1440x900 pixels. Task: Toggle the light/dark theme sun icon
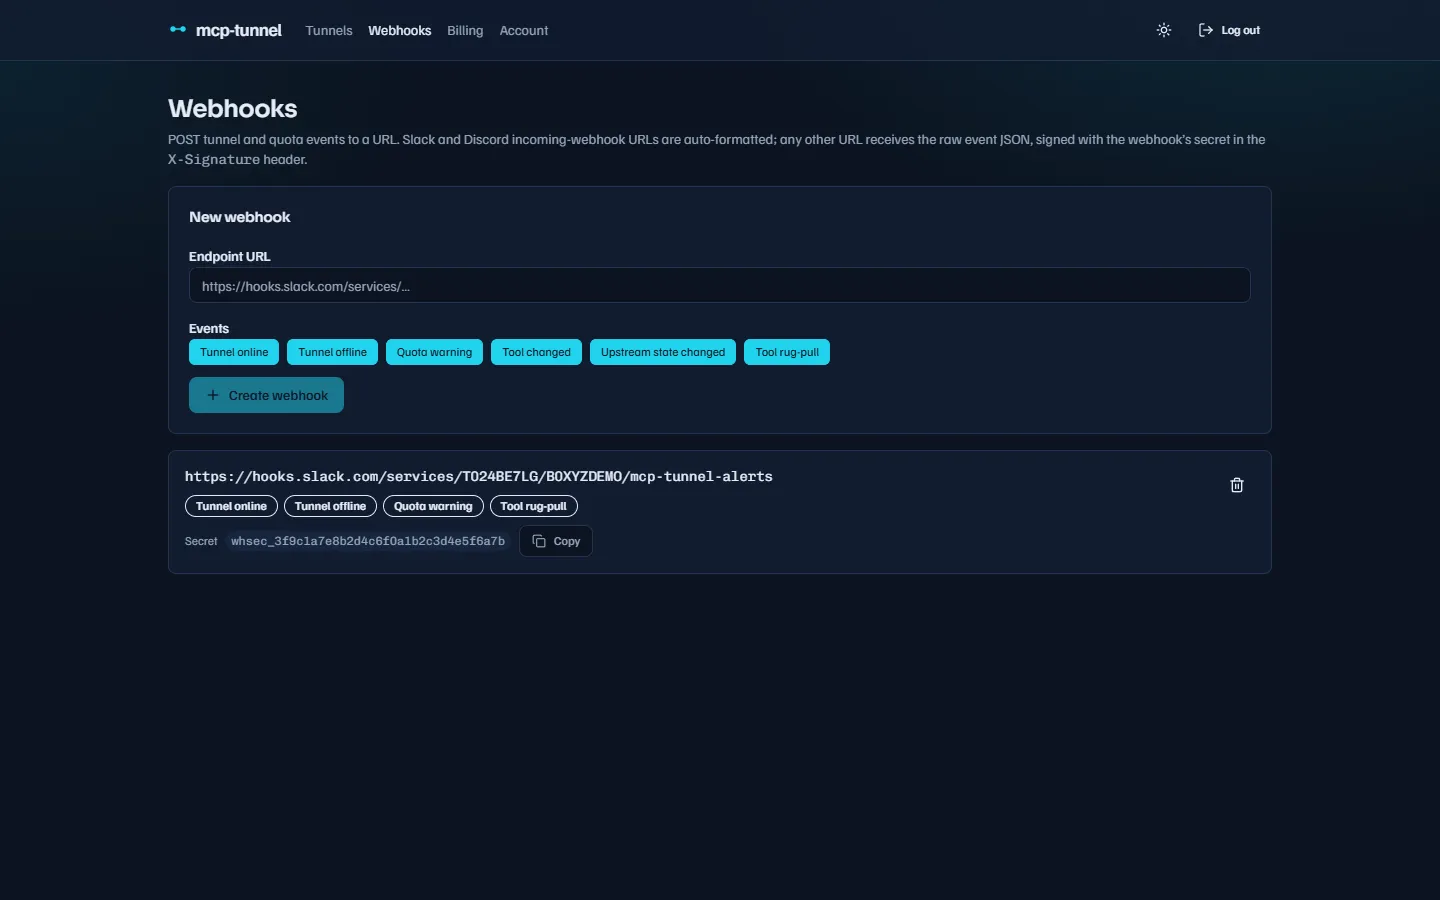1164,30
